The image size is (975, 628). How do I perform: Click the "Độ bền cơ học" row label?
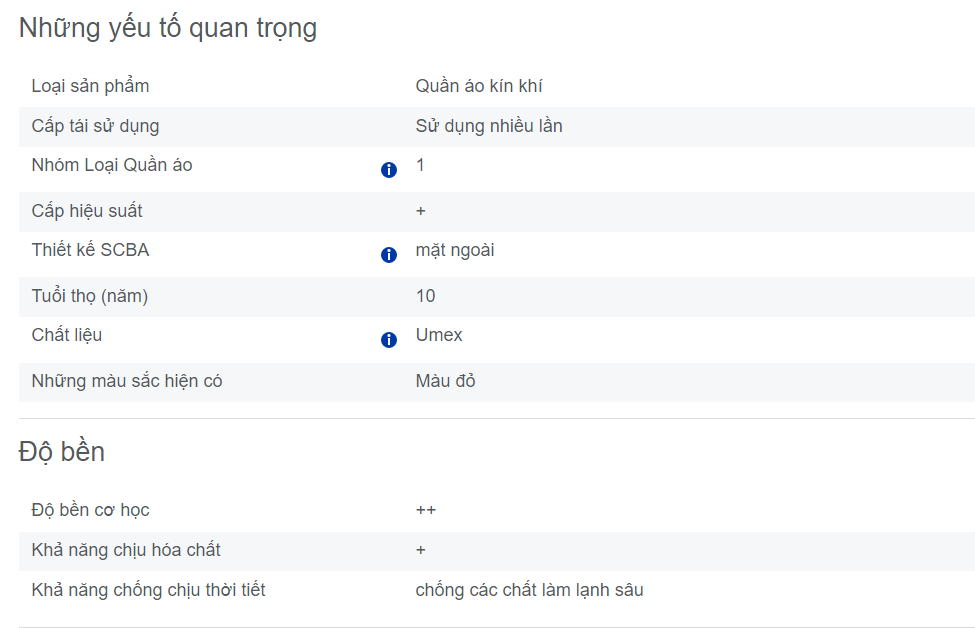(90, 510)
